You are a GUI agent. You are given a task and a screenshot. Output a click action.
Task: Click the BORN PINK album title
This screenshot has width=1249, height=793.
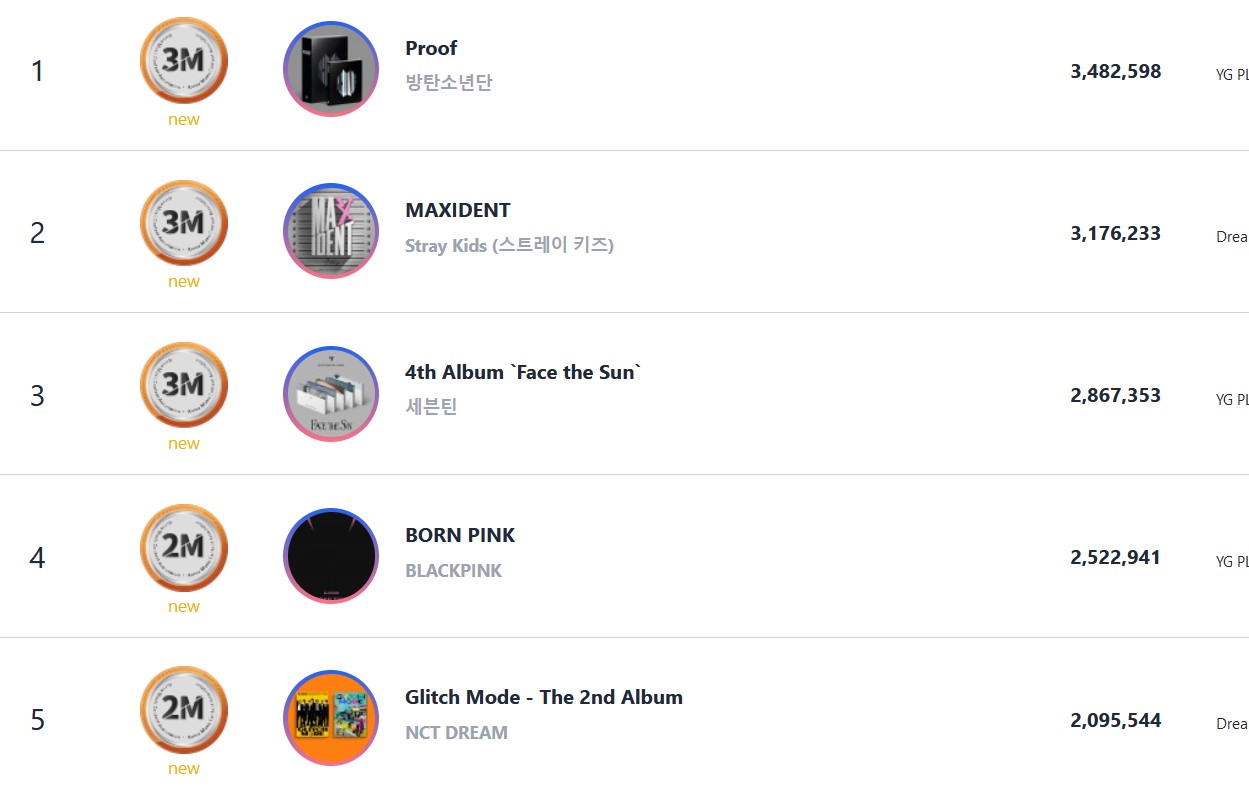tap(460, 535)
